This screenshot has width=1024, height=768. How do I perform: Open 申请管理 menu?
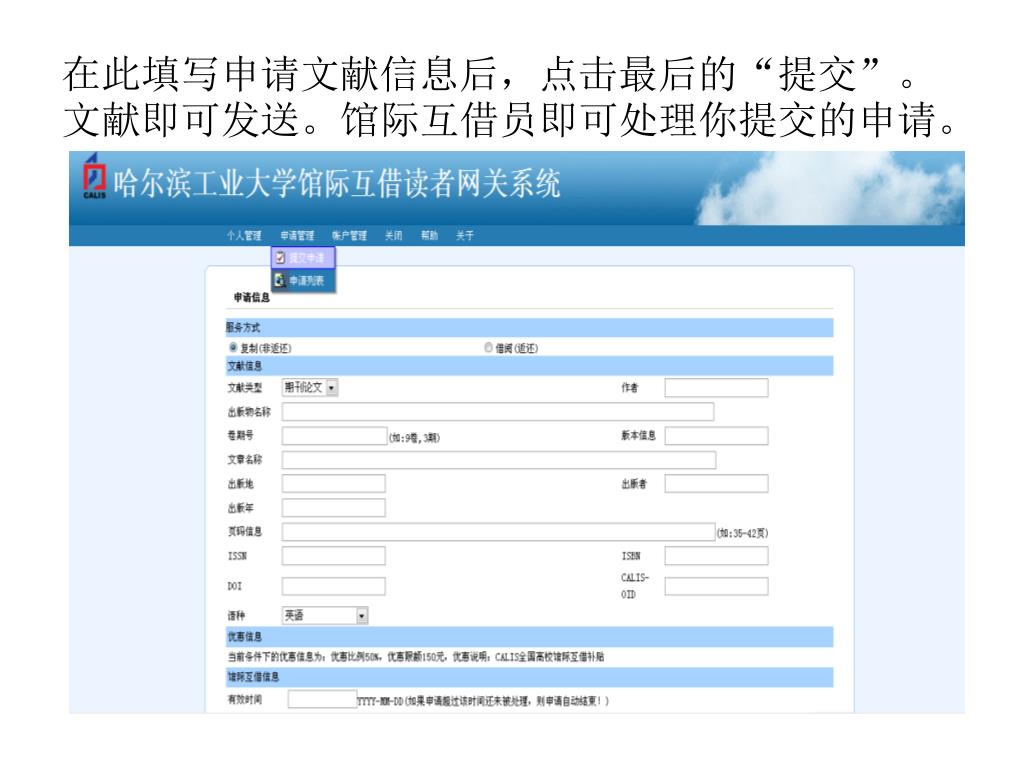(298, 236)
